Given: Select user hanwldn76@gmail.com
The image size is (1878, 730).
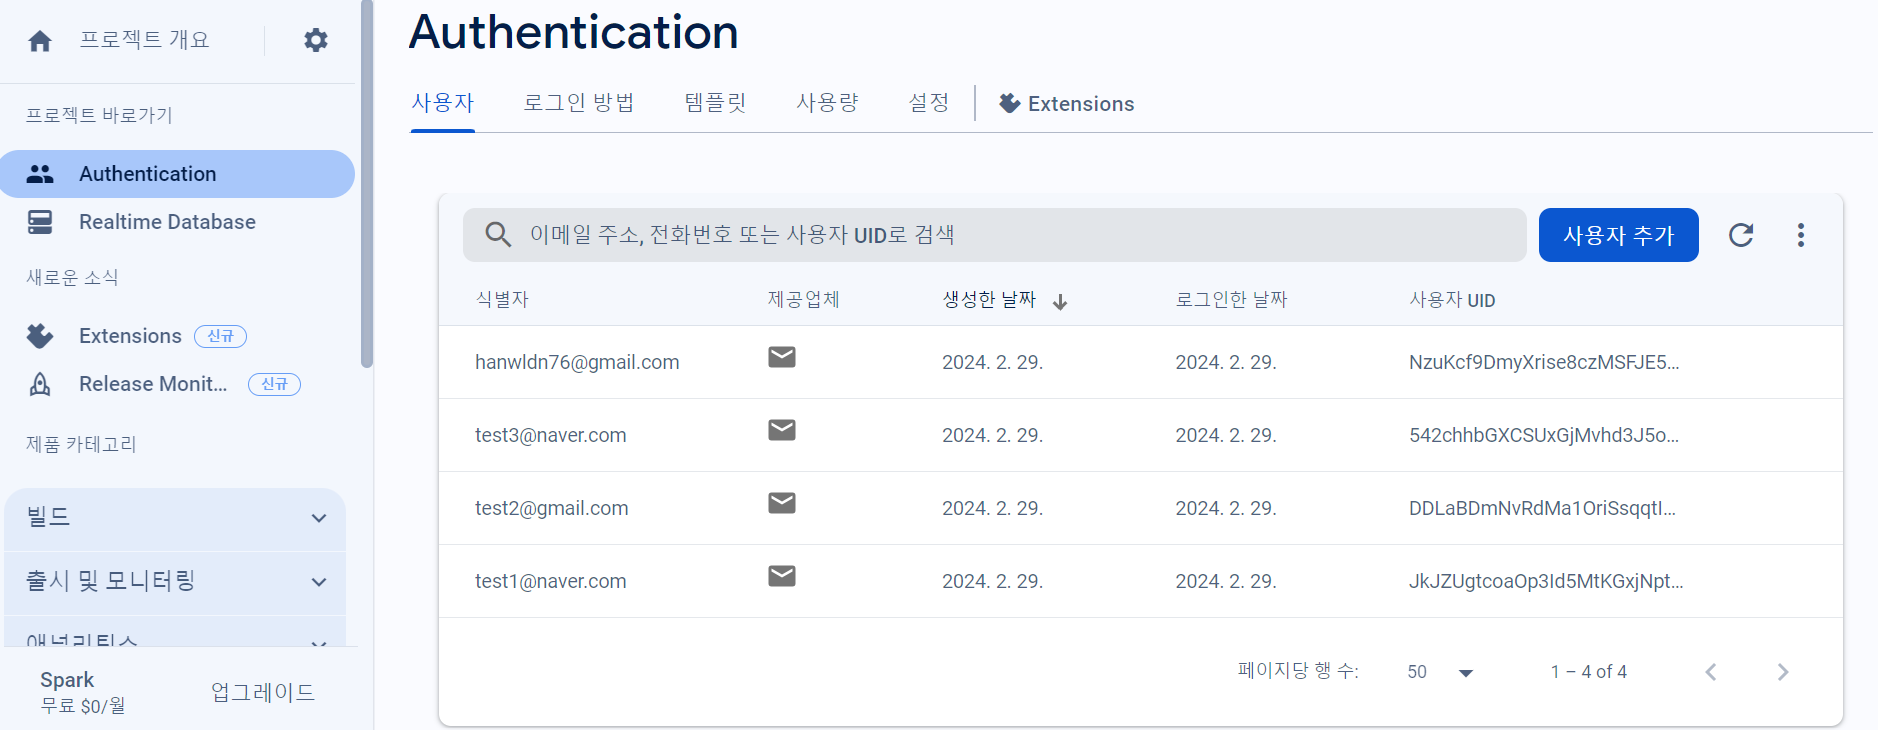Looking at the screenshot, I should coord(577,362).
